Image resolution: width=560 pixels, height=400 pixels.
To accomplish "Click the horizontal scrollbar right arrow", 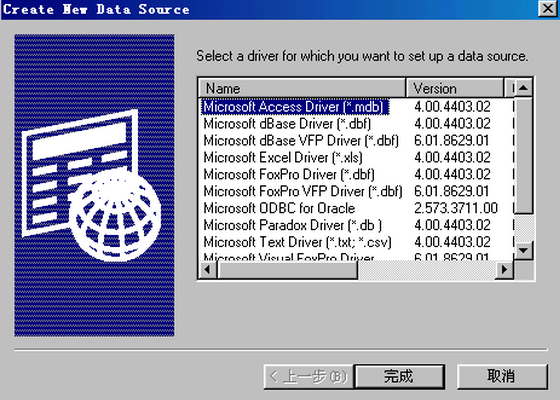I will point(504,269).
